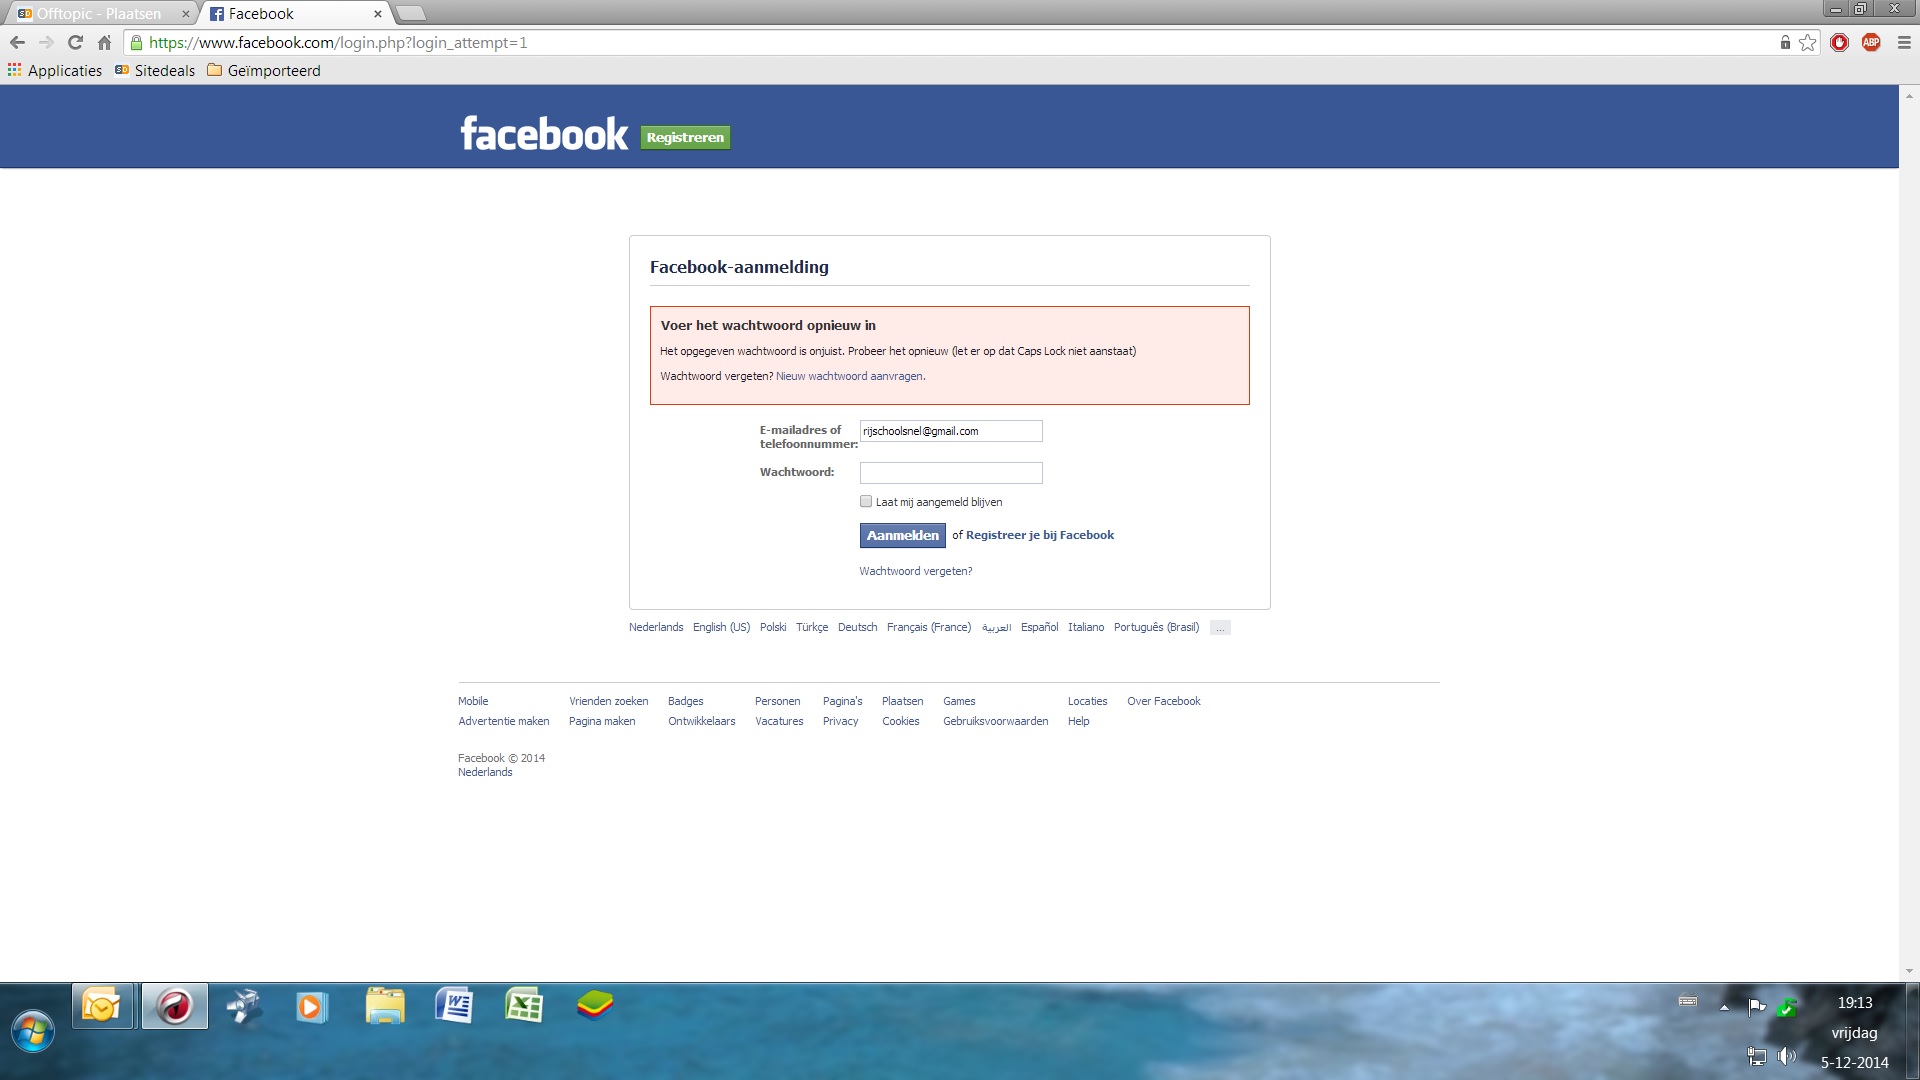
Task: Click the browser forward arrow
Action: [46, 43]
